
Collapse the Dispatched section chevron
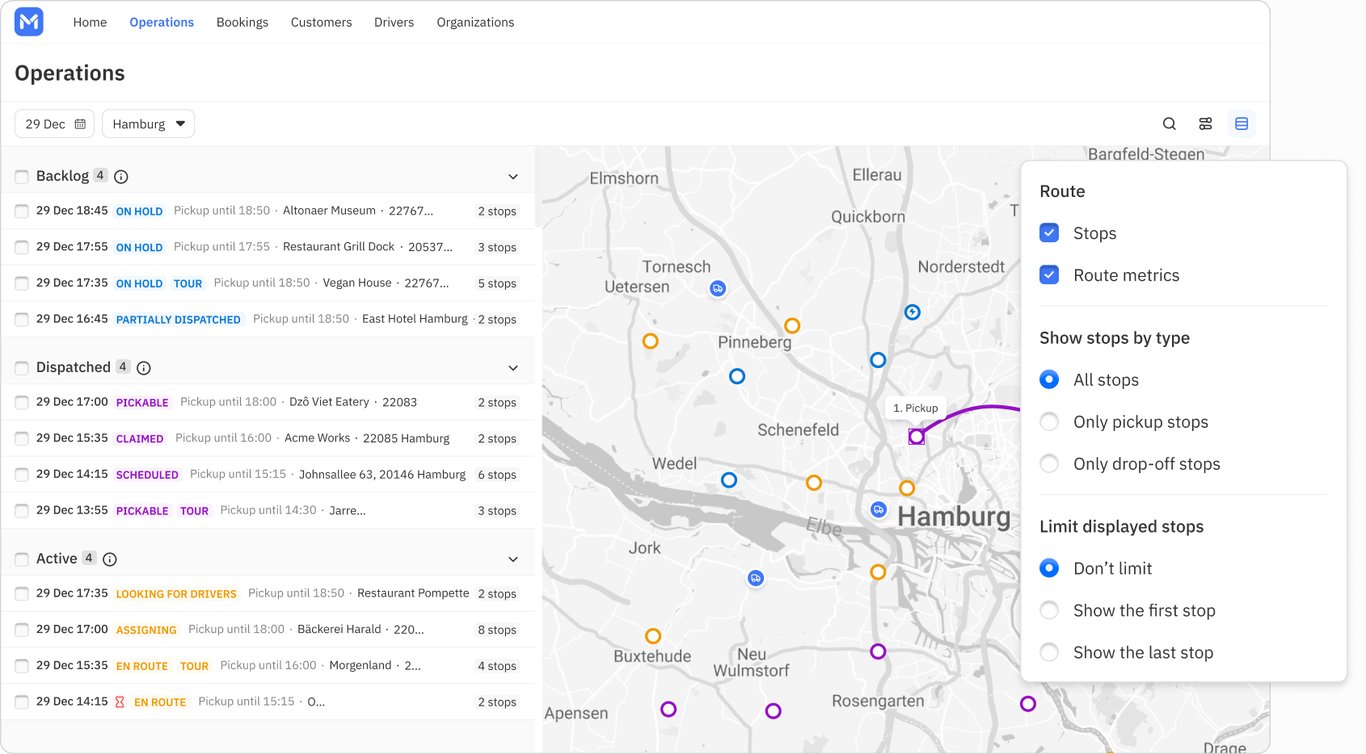(513, 368)
